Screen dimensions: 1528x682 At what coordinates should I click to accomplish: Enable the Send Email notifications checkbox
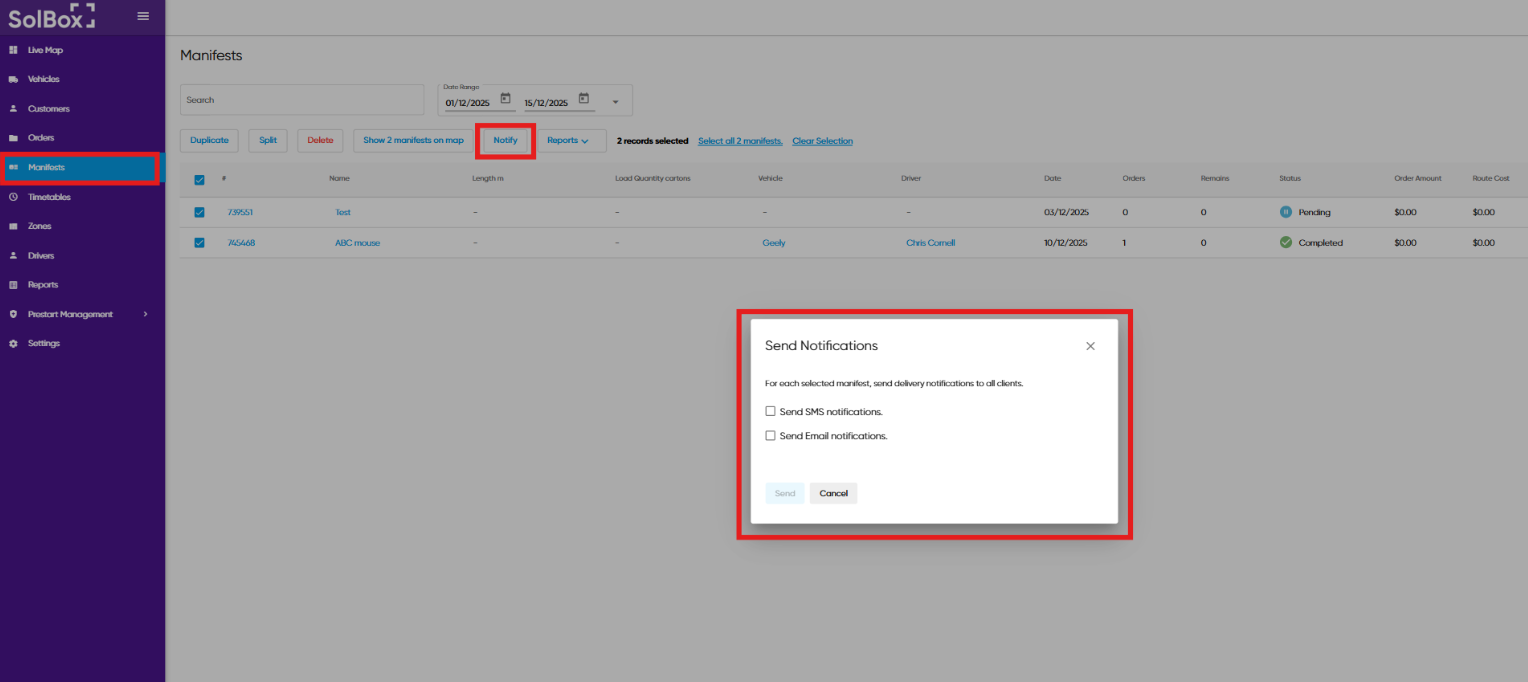tap(770, 436)
